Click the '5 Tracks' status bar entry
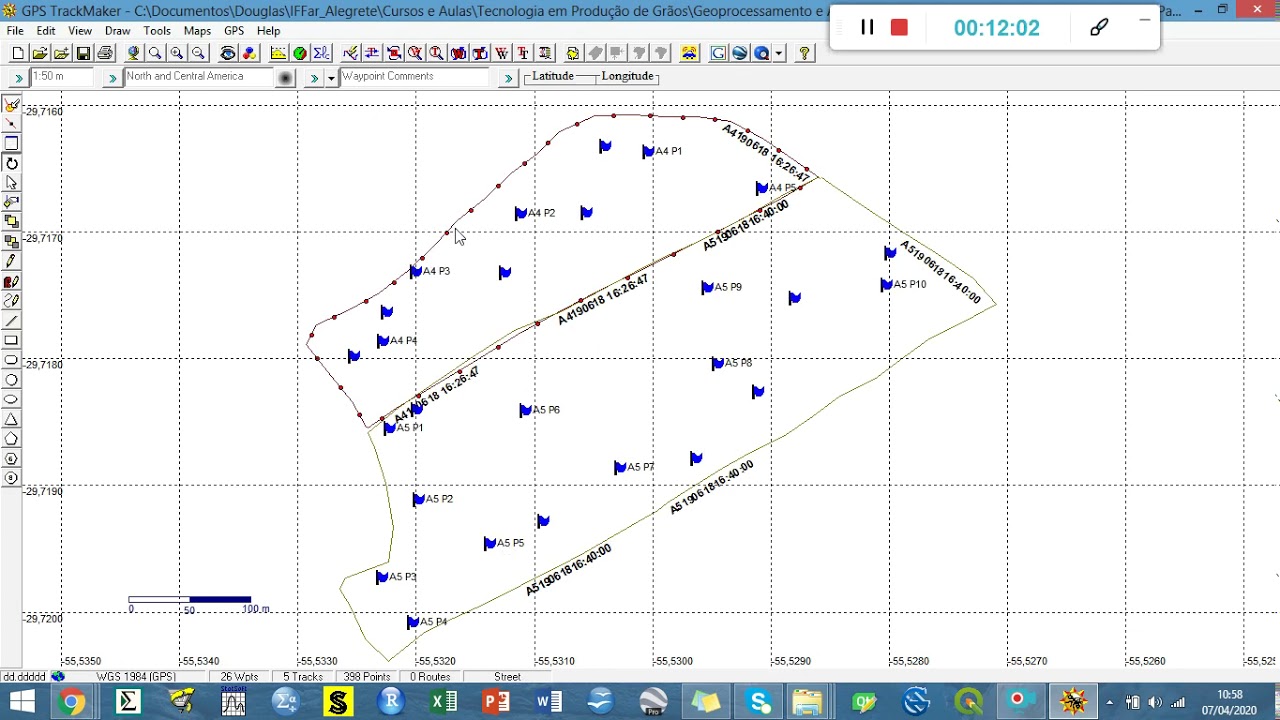 click(302, 677)
